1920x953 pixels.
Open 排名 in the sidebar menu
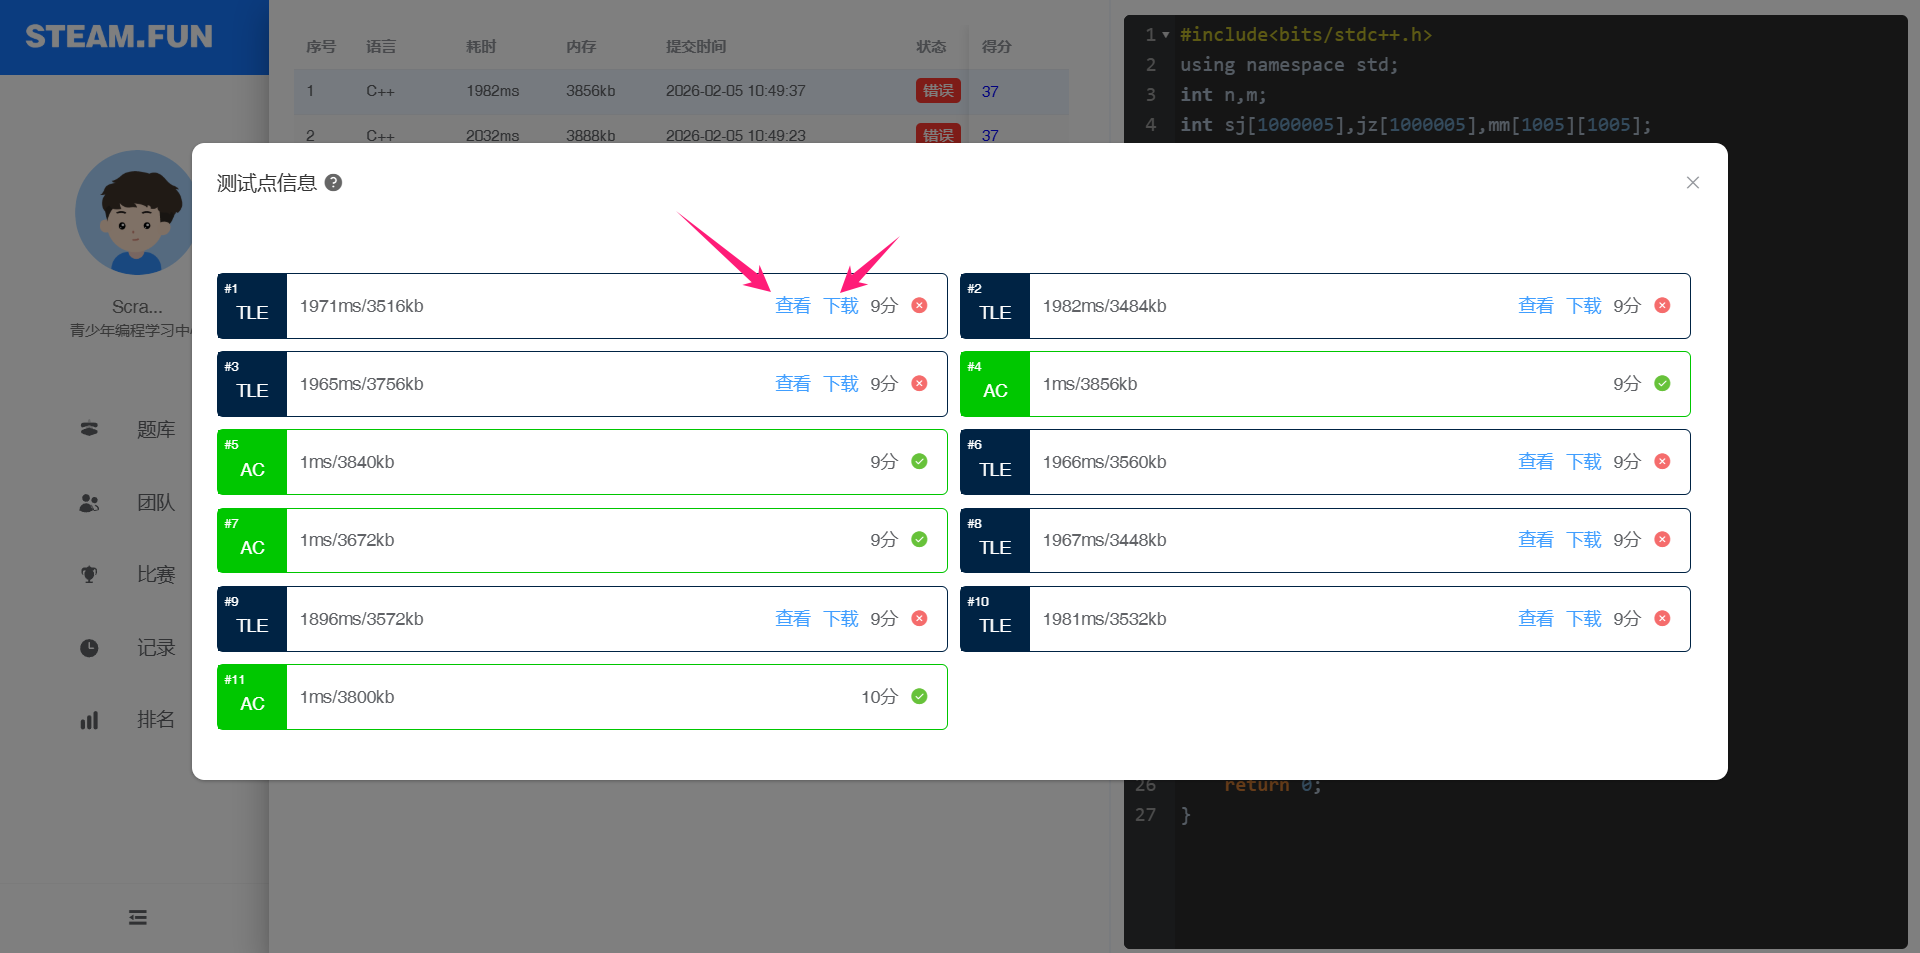pyautogui.click(x=156, y=720)
